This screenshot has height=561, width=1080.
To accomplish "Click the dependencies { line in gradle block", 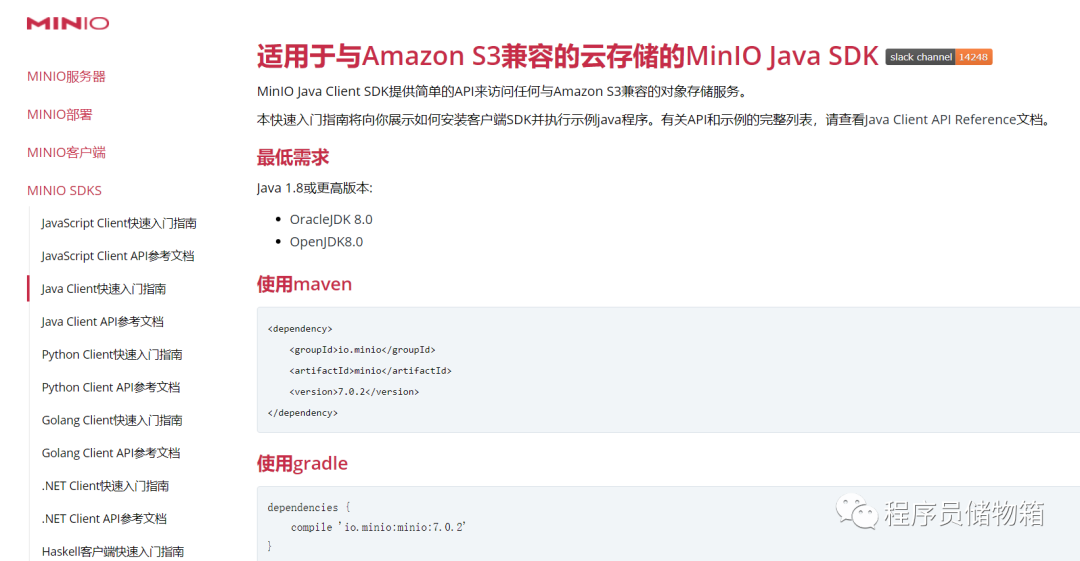I will tap(309, 507).
